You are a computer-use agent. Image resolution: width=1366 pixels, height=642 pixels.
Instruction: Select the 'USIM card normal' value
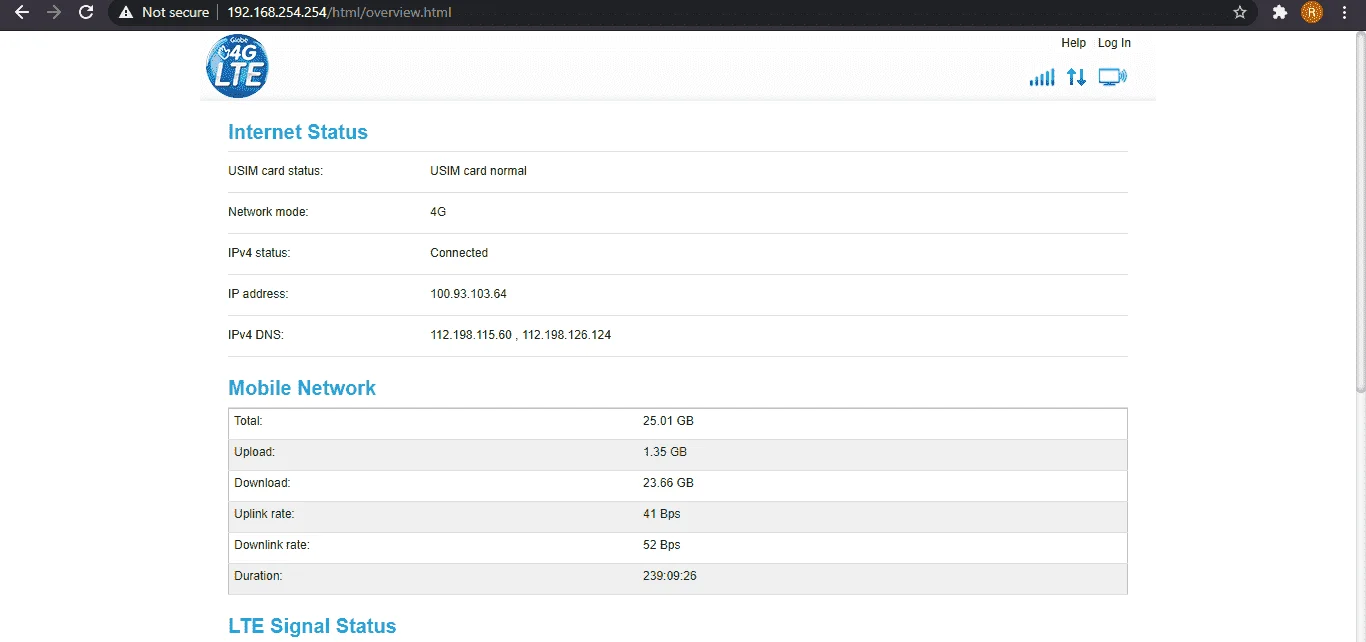(478, 171)
